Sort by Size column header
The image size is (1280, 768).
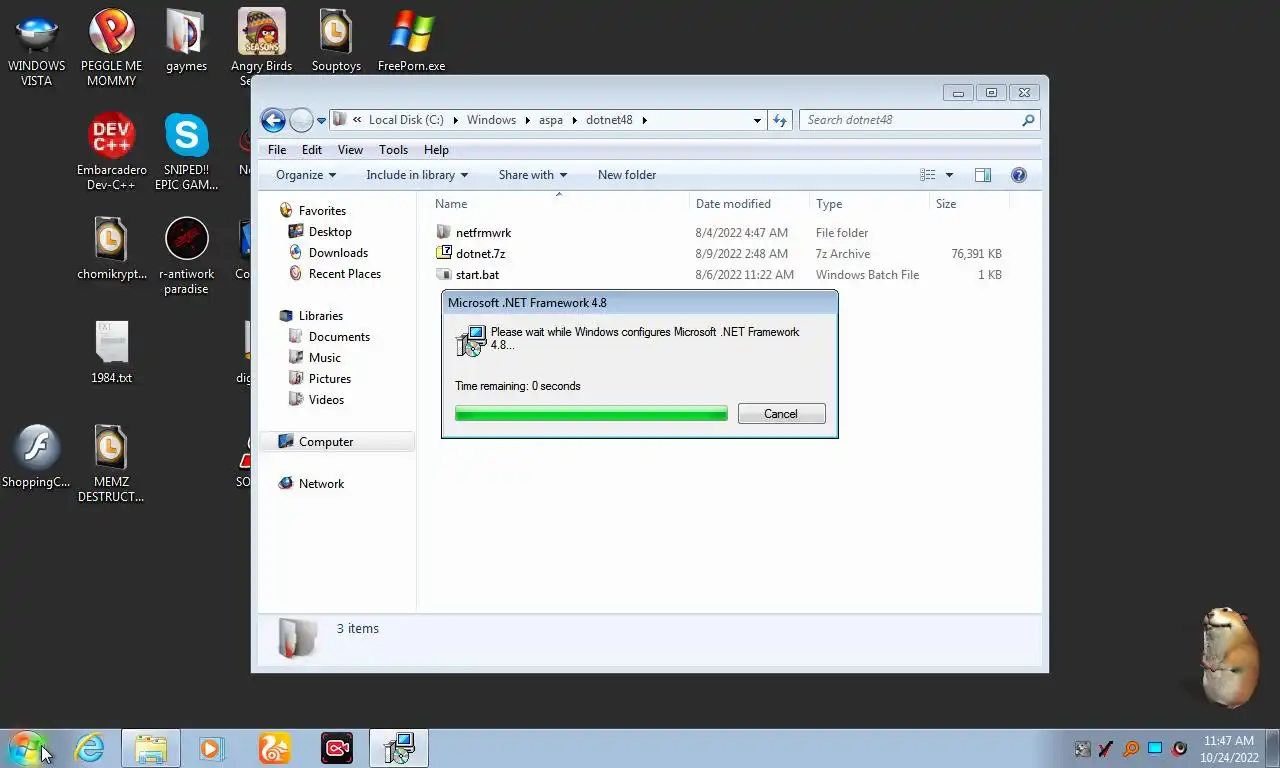(968, 204)
